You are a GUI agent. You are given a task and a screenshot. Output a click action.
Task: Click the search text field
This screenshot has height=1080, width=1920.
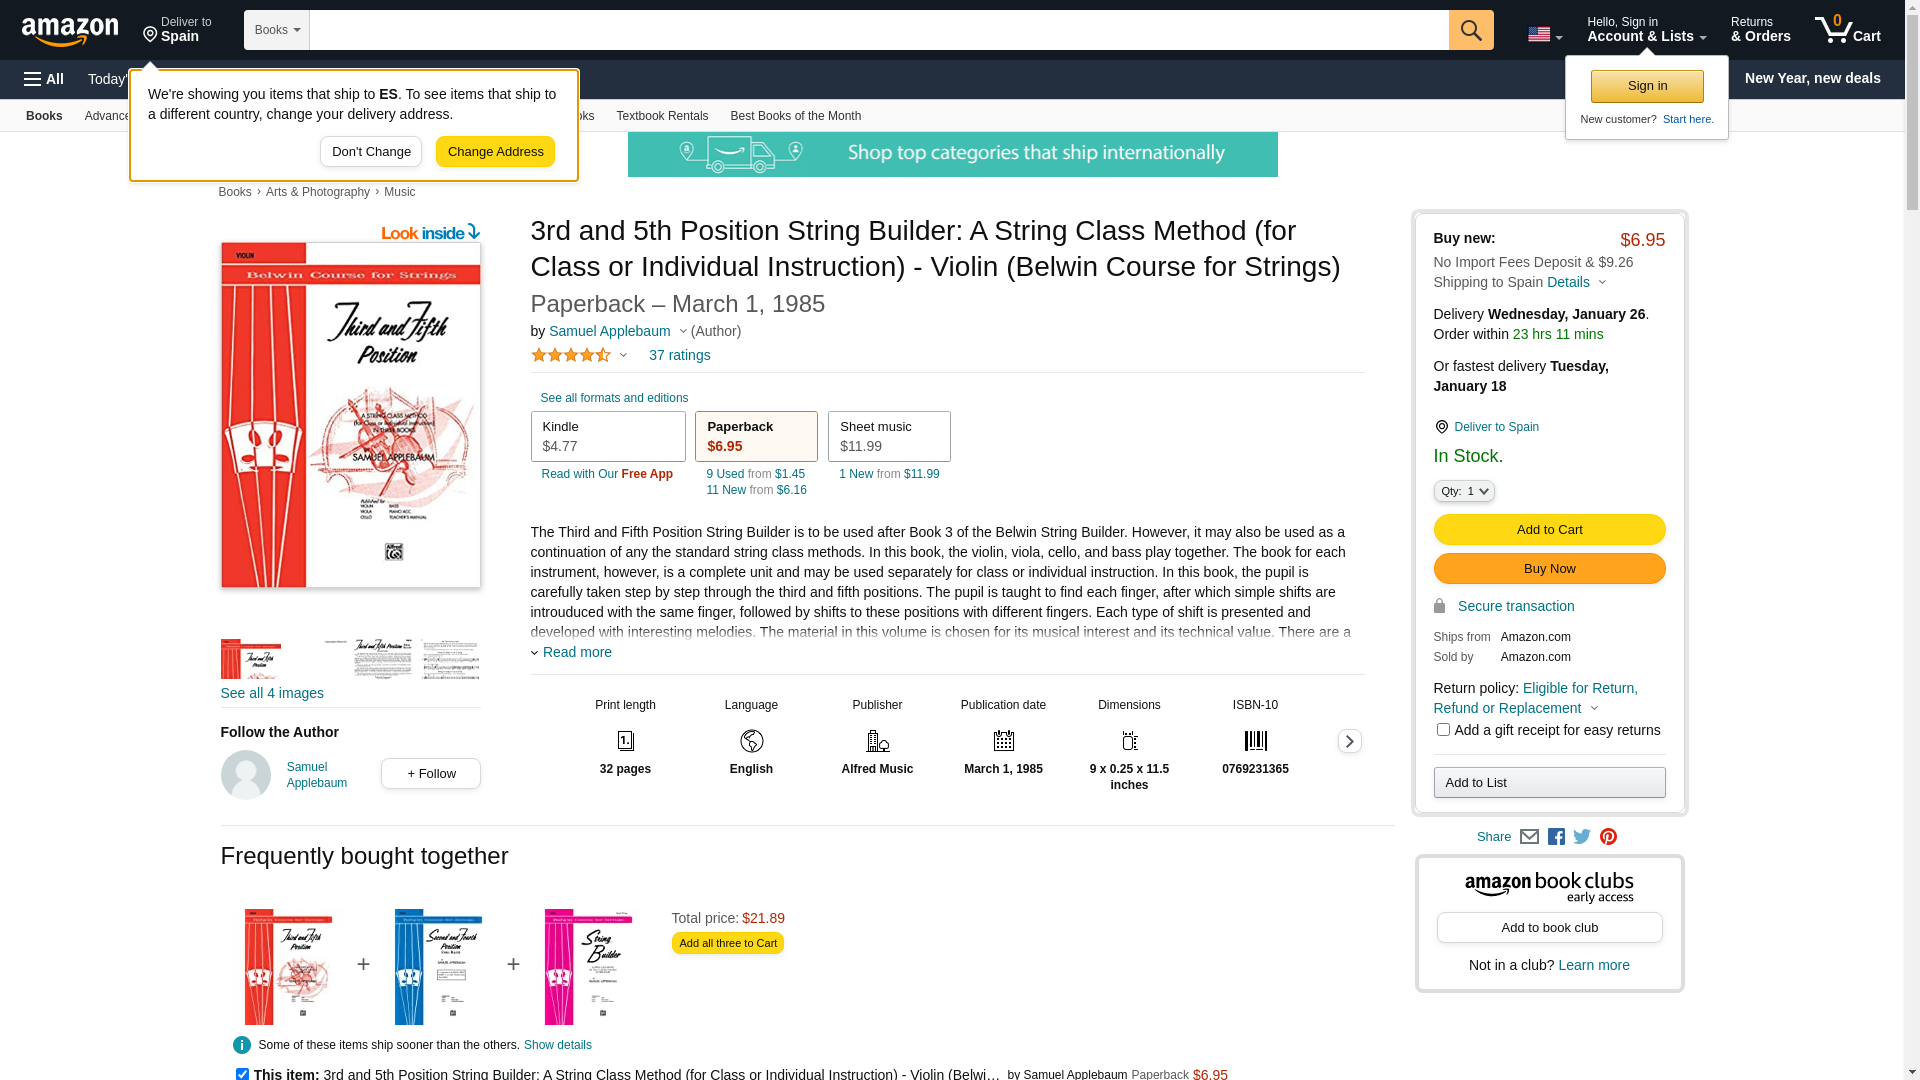878,30
